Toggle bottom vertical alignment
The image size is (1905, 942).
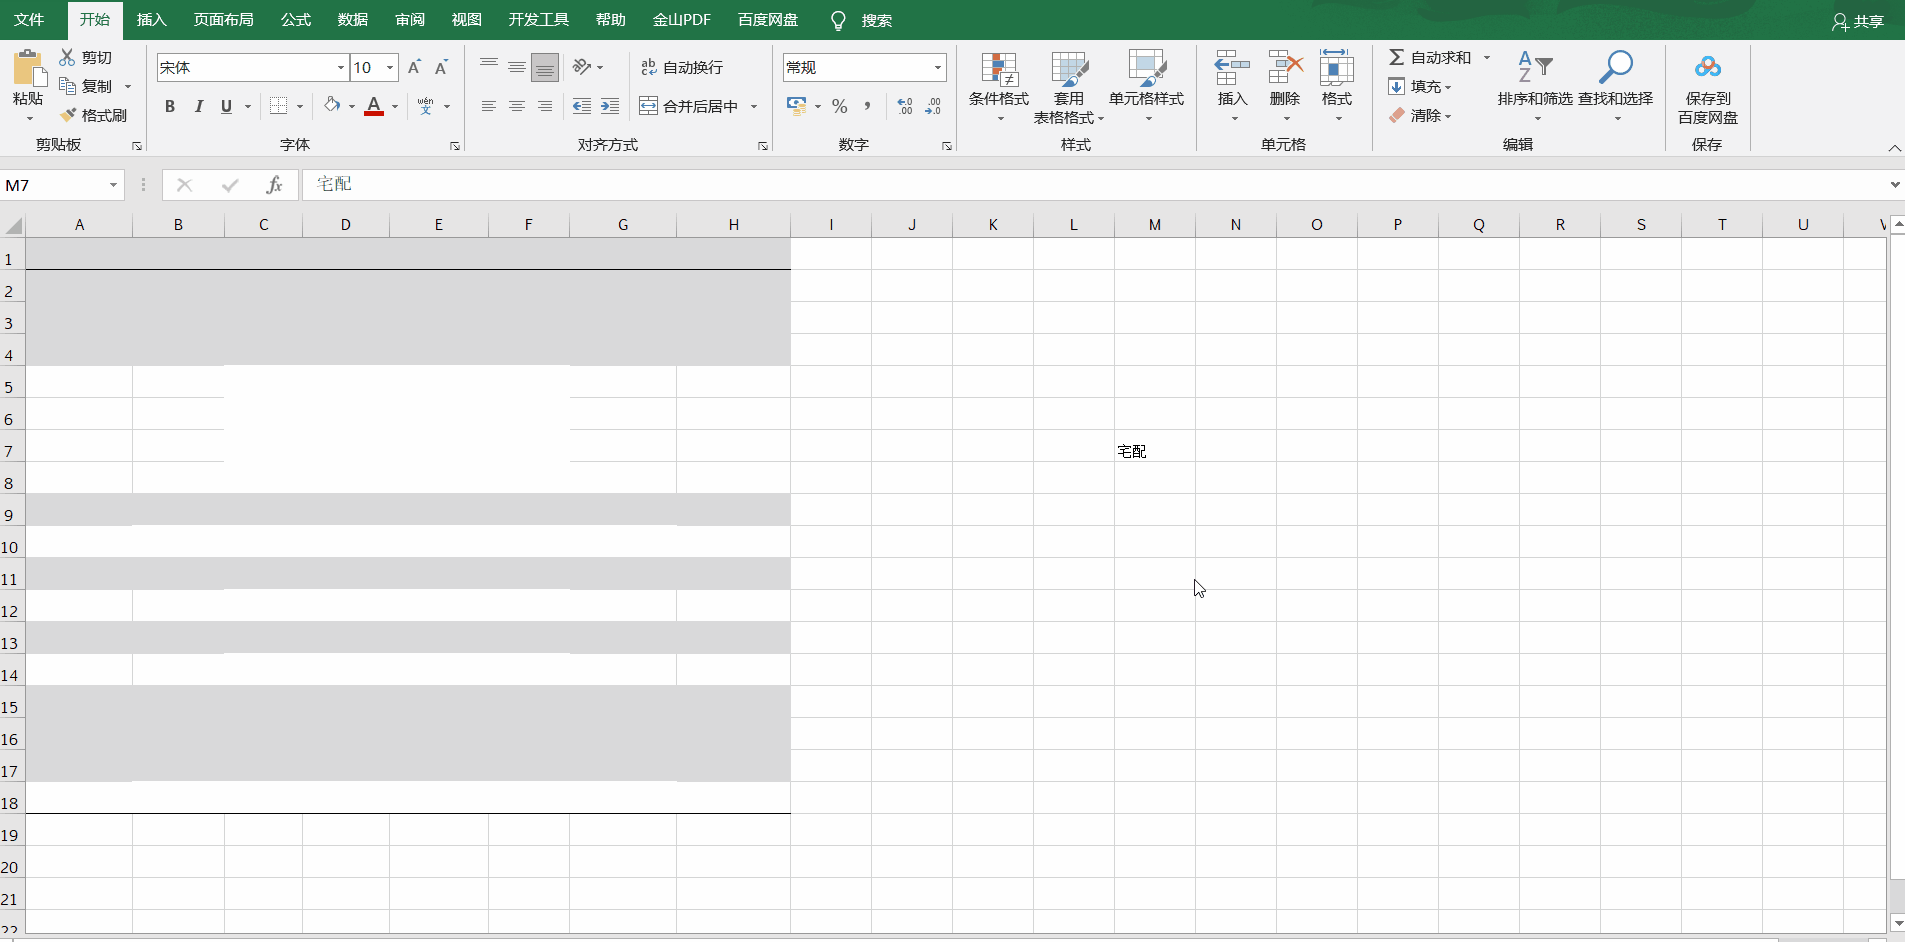[545, 67]
